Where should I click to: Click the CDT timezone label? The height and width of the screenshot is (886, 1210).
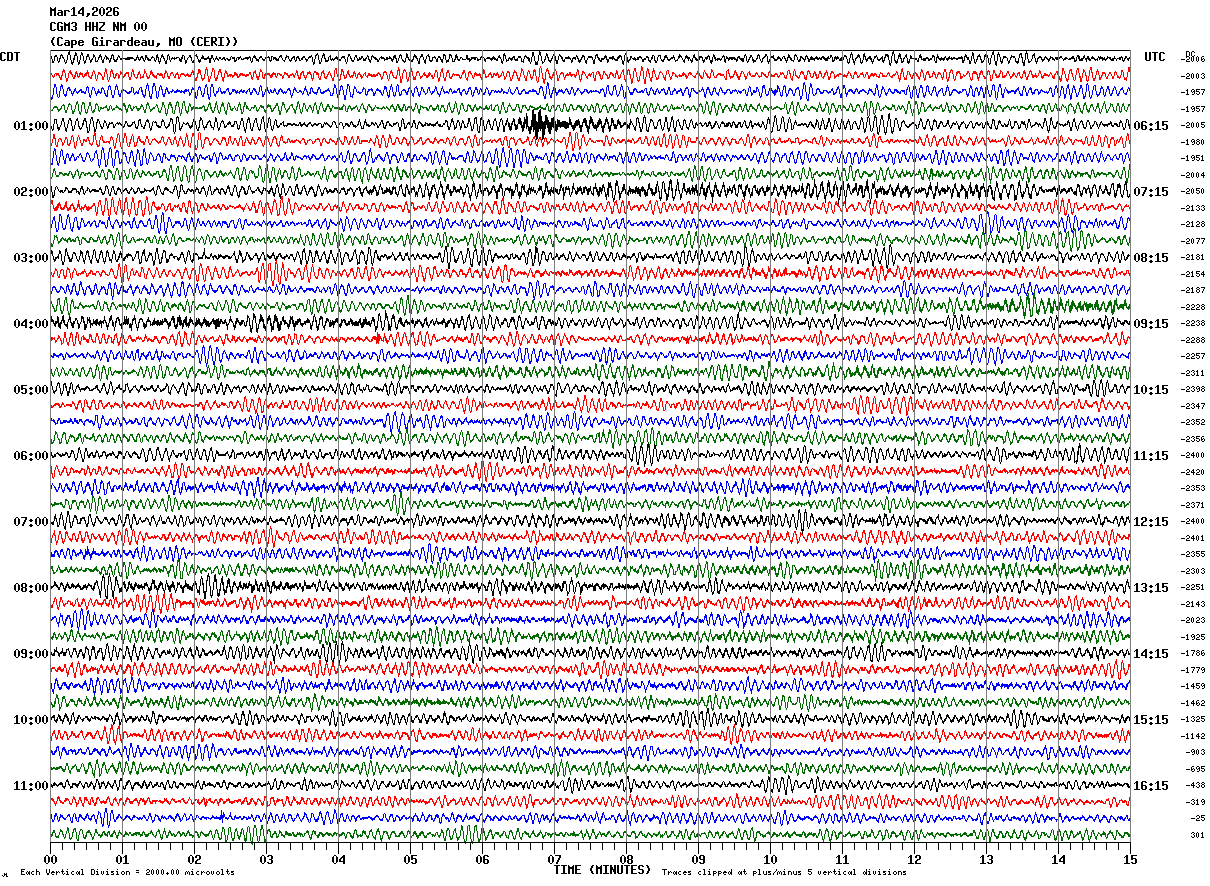click(x=10, y=57)
